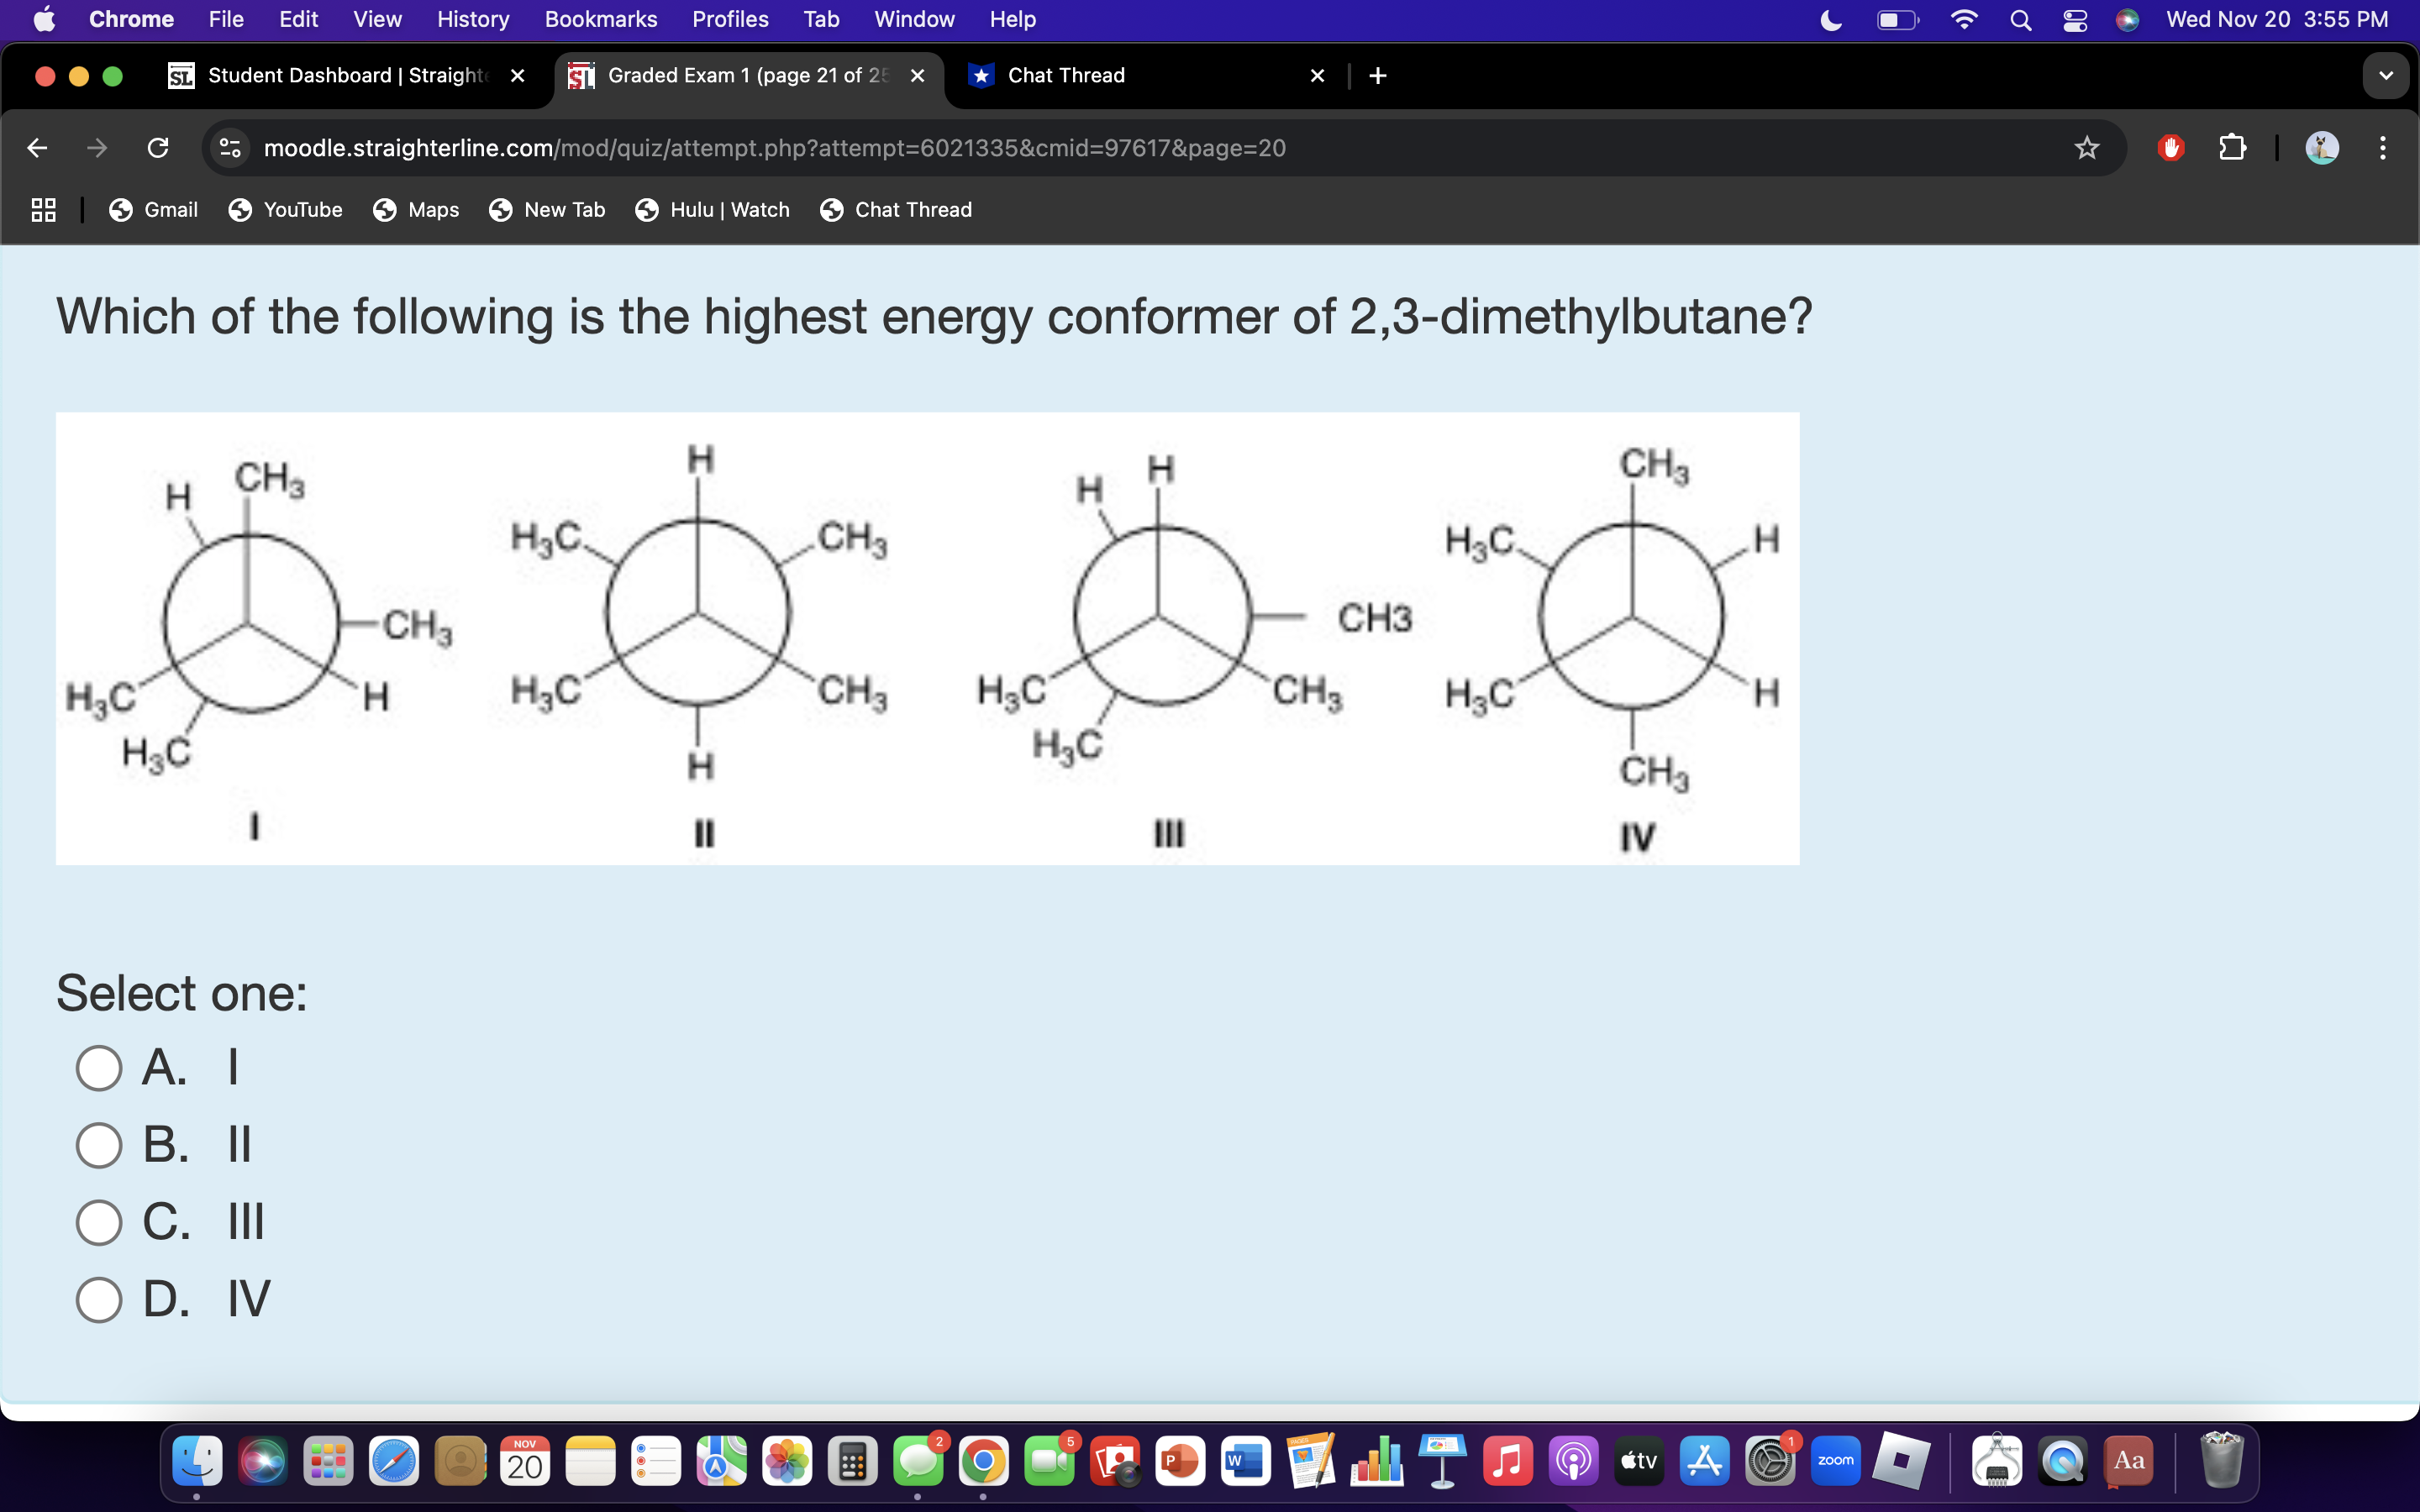
Task: Launch Zoom from the Dock
Action: point(1835,1460)
